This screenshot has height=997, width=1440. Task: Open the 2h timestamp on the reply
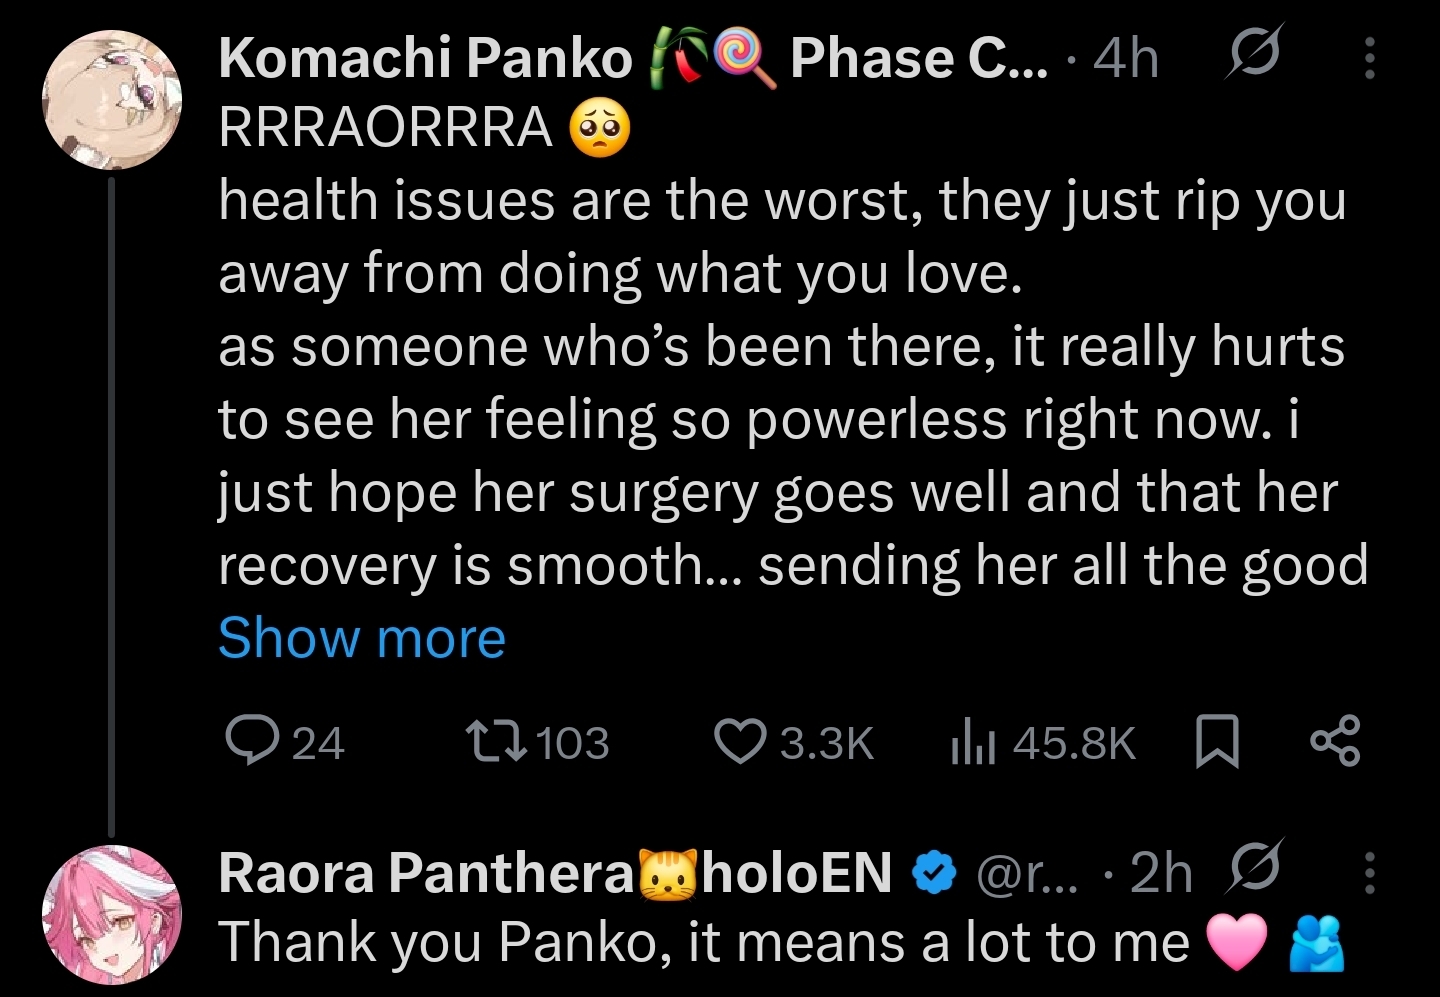tap(1161, 873)
